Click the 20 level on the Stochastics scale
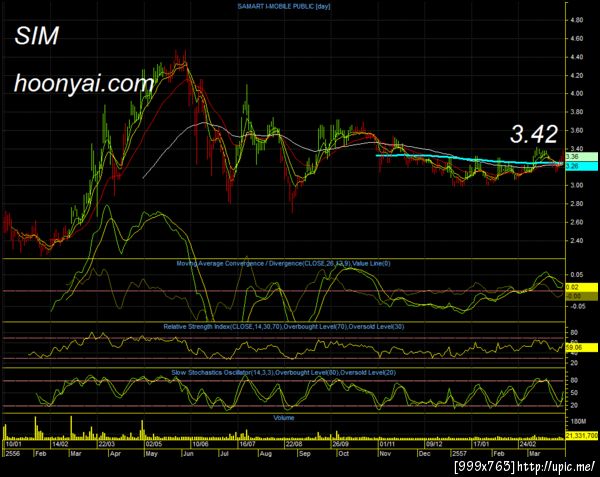600x477 pixels. (574, 405)
